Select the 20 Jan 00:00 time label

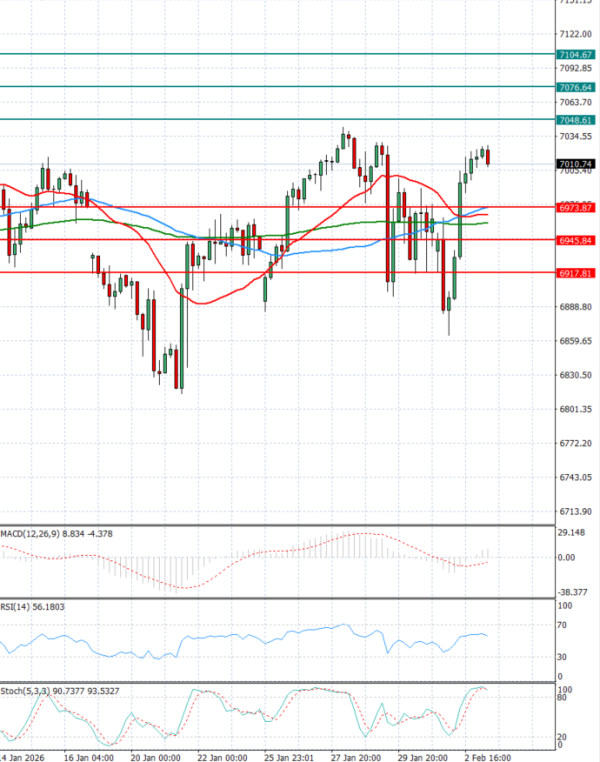click(155, 757)
